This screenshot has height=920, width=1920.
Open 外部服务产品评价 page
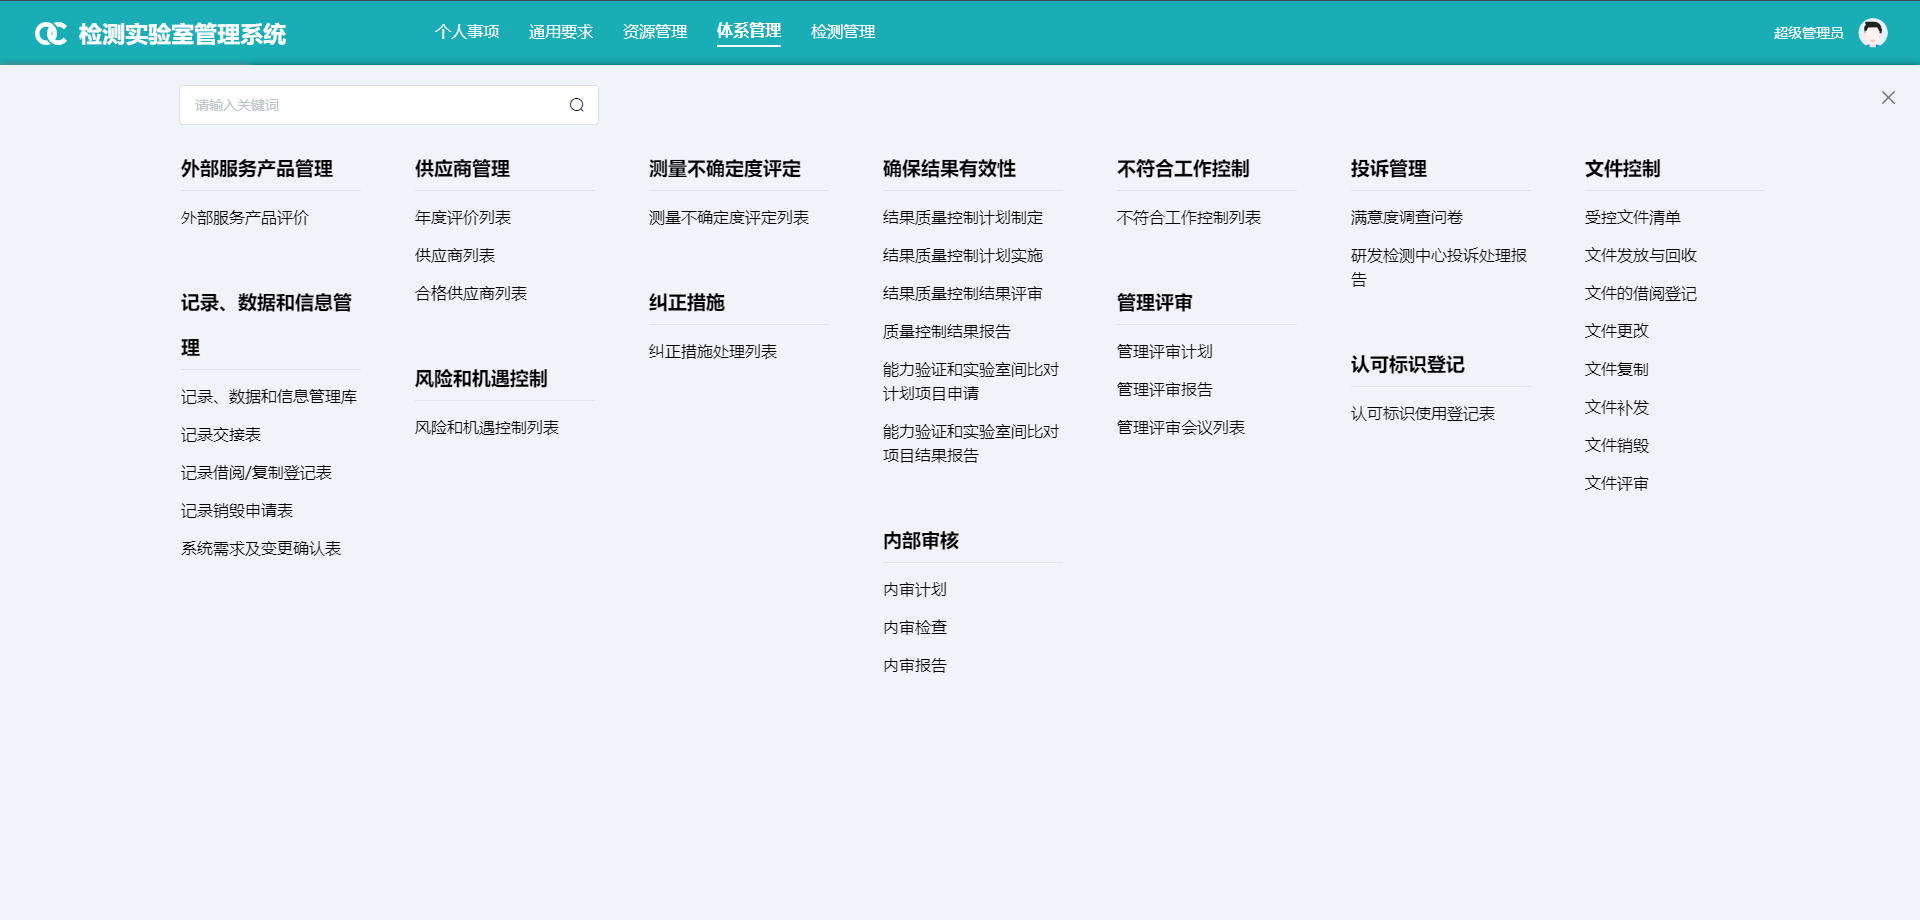[x=245, y=218]
